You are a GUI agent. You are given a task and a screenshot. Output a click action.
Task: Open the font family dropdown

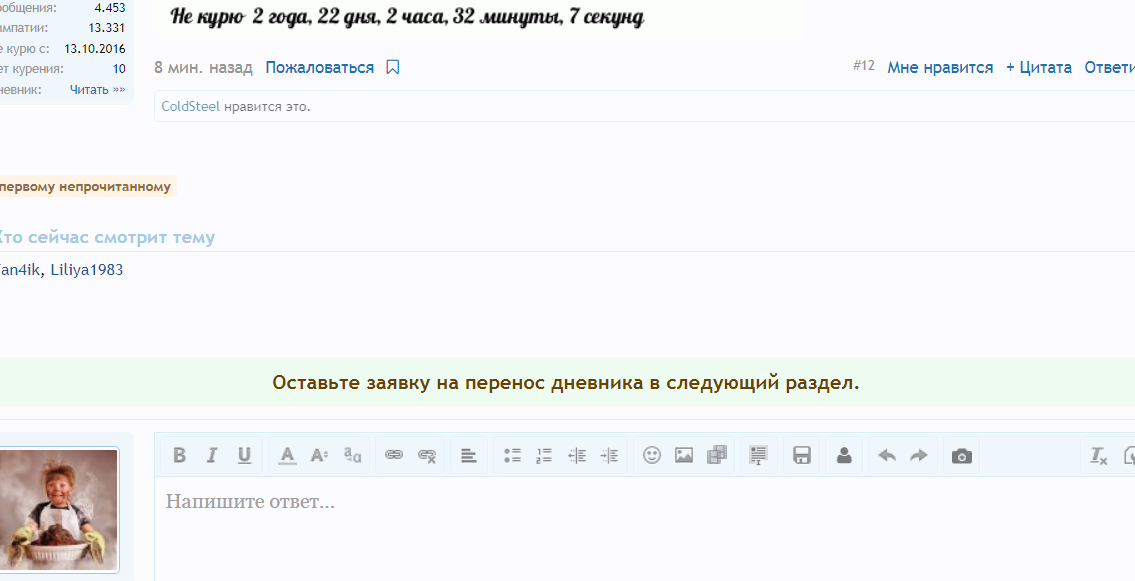click(x=353, y=455)
